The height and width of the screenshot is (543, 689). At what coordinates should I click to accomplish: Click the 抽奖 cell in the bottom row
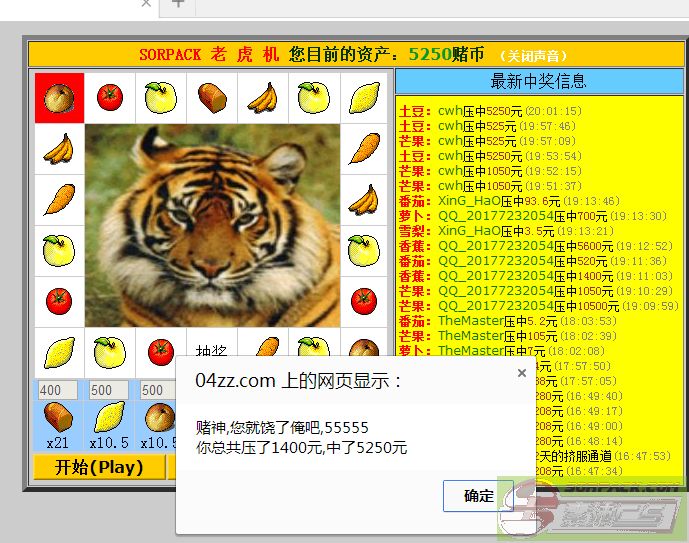coord(211,349)
